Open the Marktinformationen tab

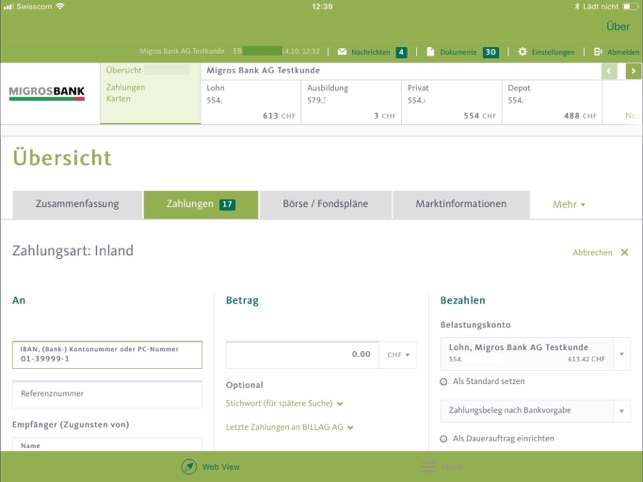point(461,204)
